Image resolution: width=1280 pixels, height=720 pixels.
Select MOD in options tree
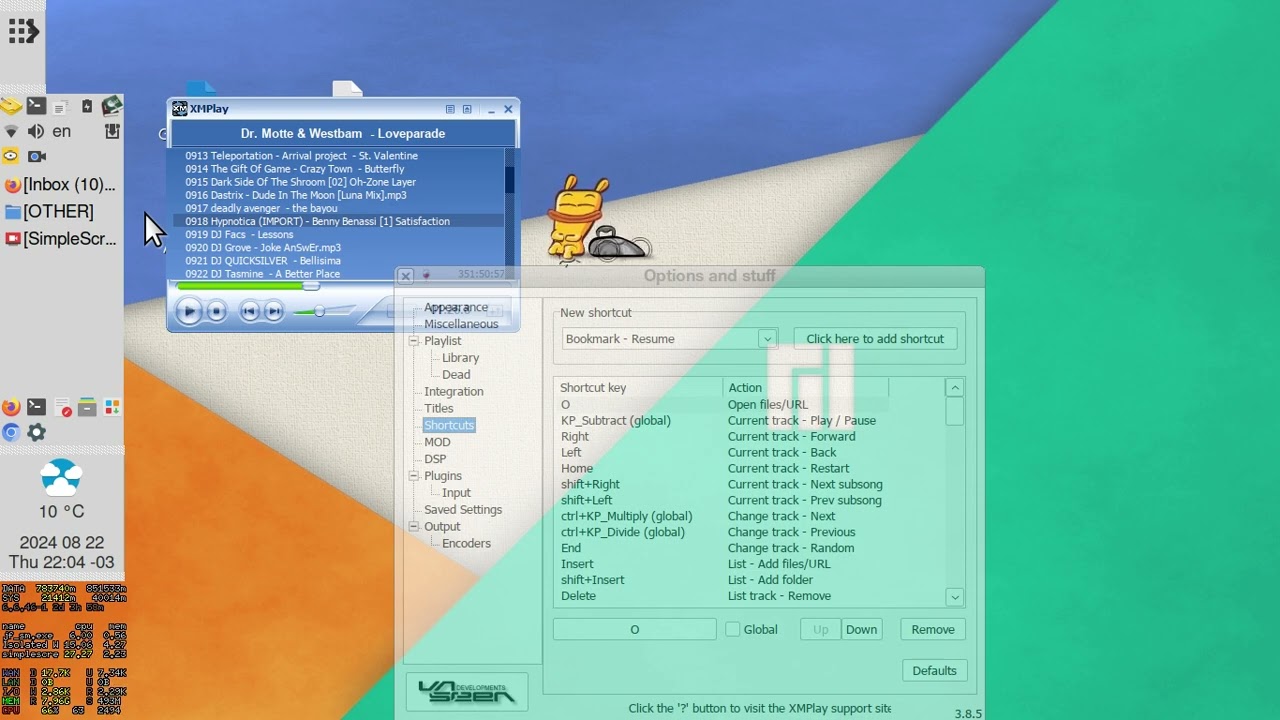pos(437,442)
